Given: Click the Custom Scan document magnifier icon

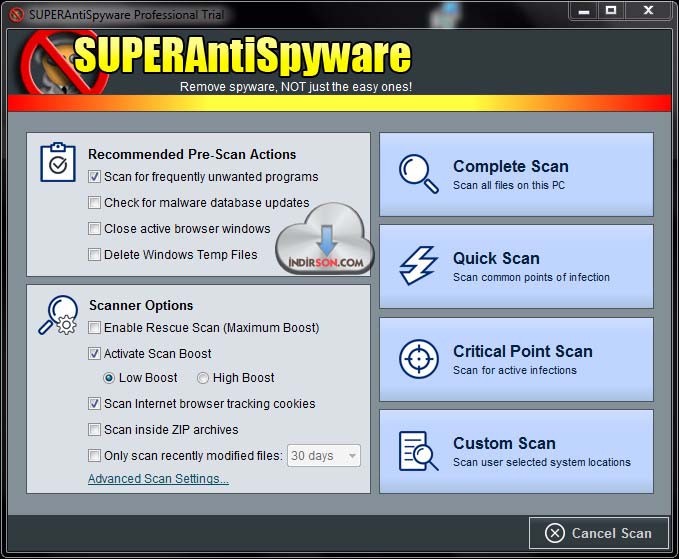Looking at the screenshot, I should pos(418,451).
